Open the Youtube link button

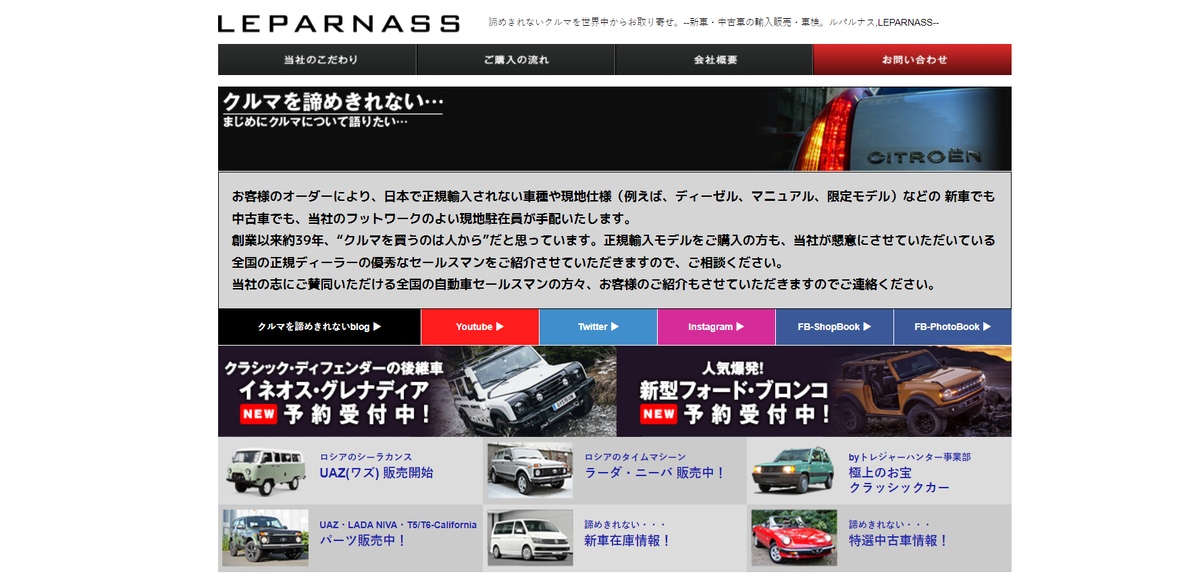coord(480,327)
